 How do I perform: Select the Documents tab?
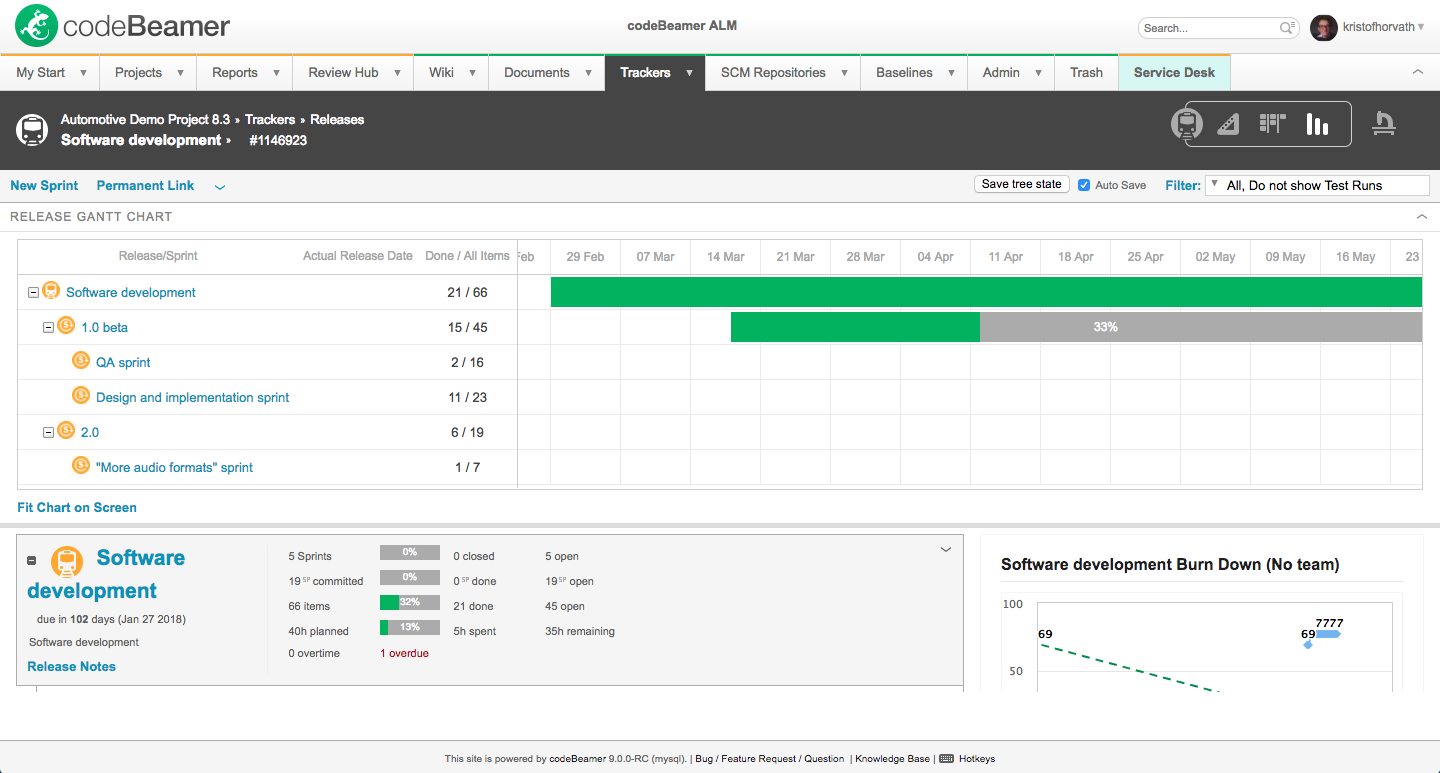point(546,73)
